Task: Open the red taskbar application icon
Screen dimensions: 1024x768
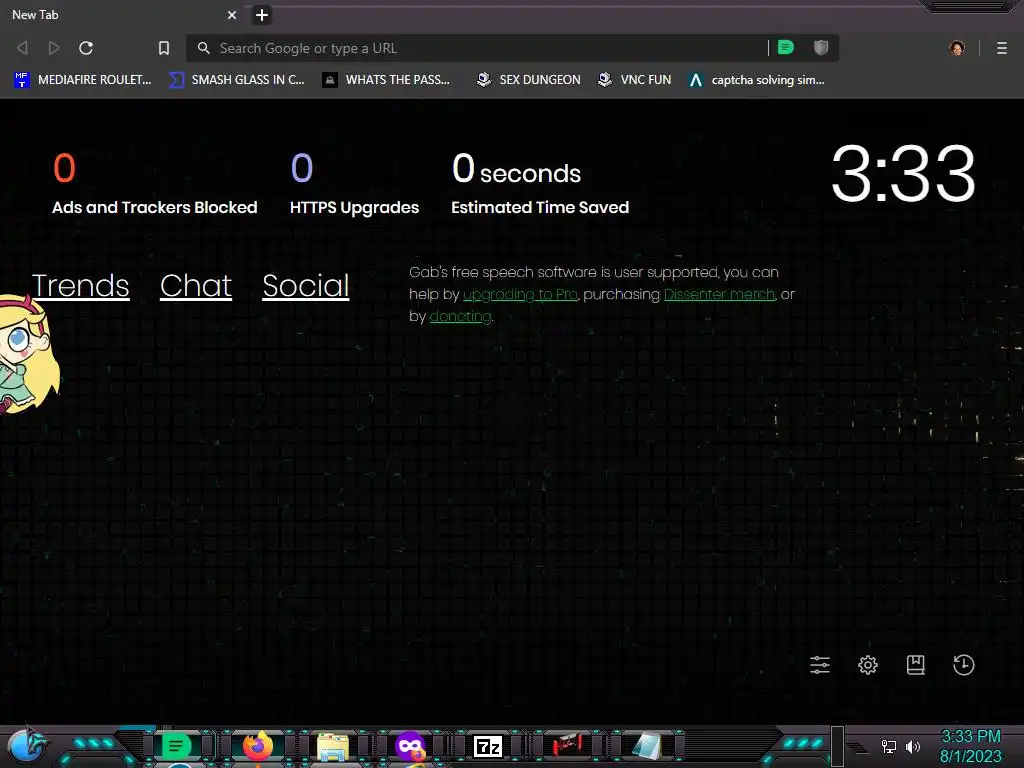Action: [567, 745]
